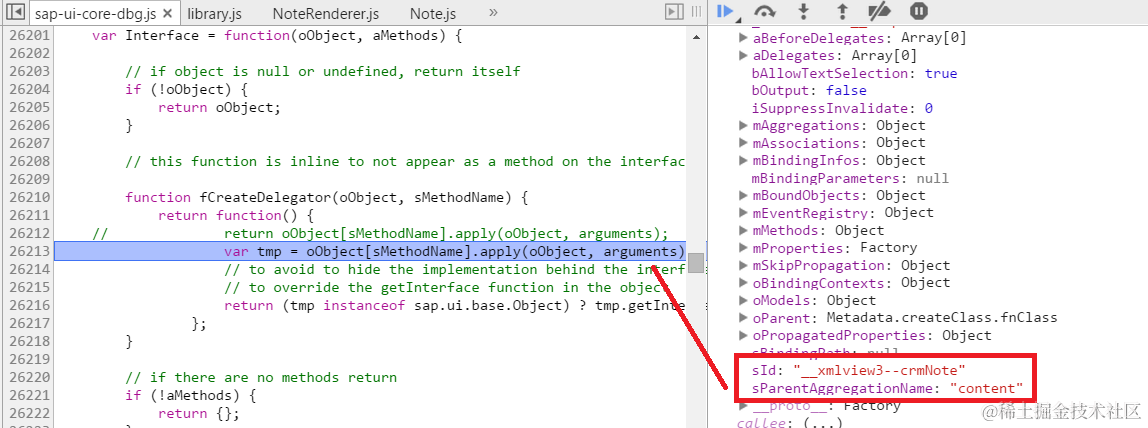Expand mAggregations object
This screenshot has width=1148, height=428.
pyautogui.click(x=743, y=126)
